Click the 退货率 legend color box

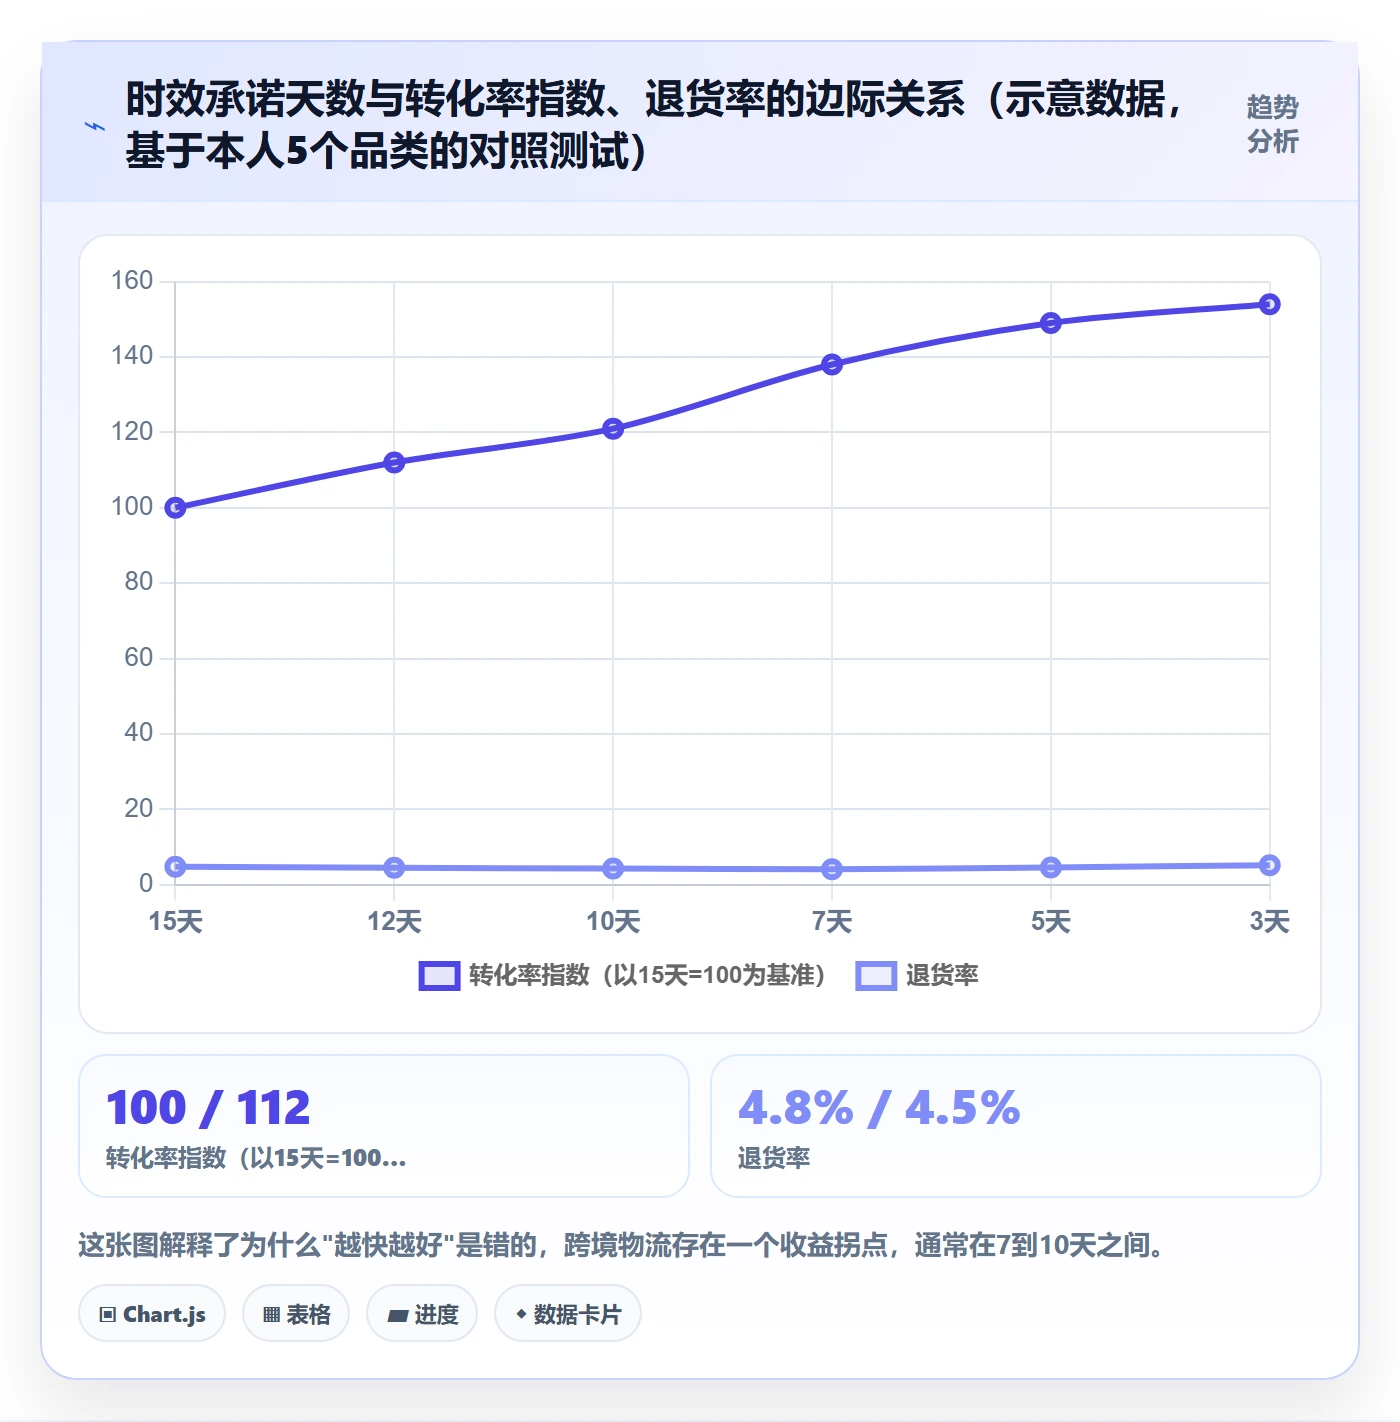coord(876,976)
